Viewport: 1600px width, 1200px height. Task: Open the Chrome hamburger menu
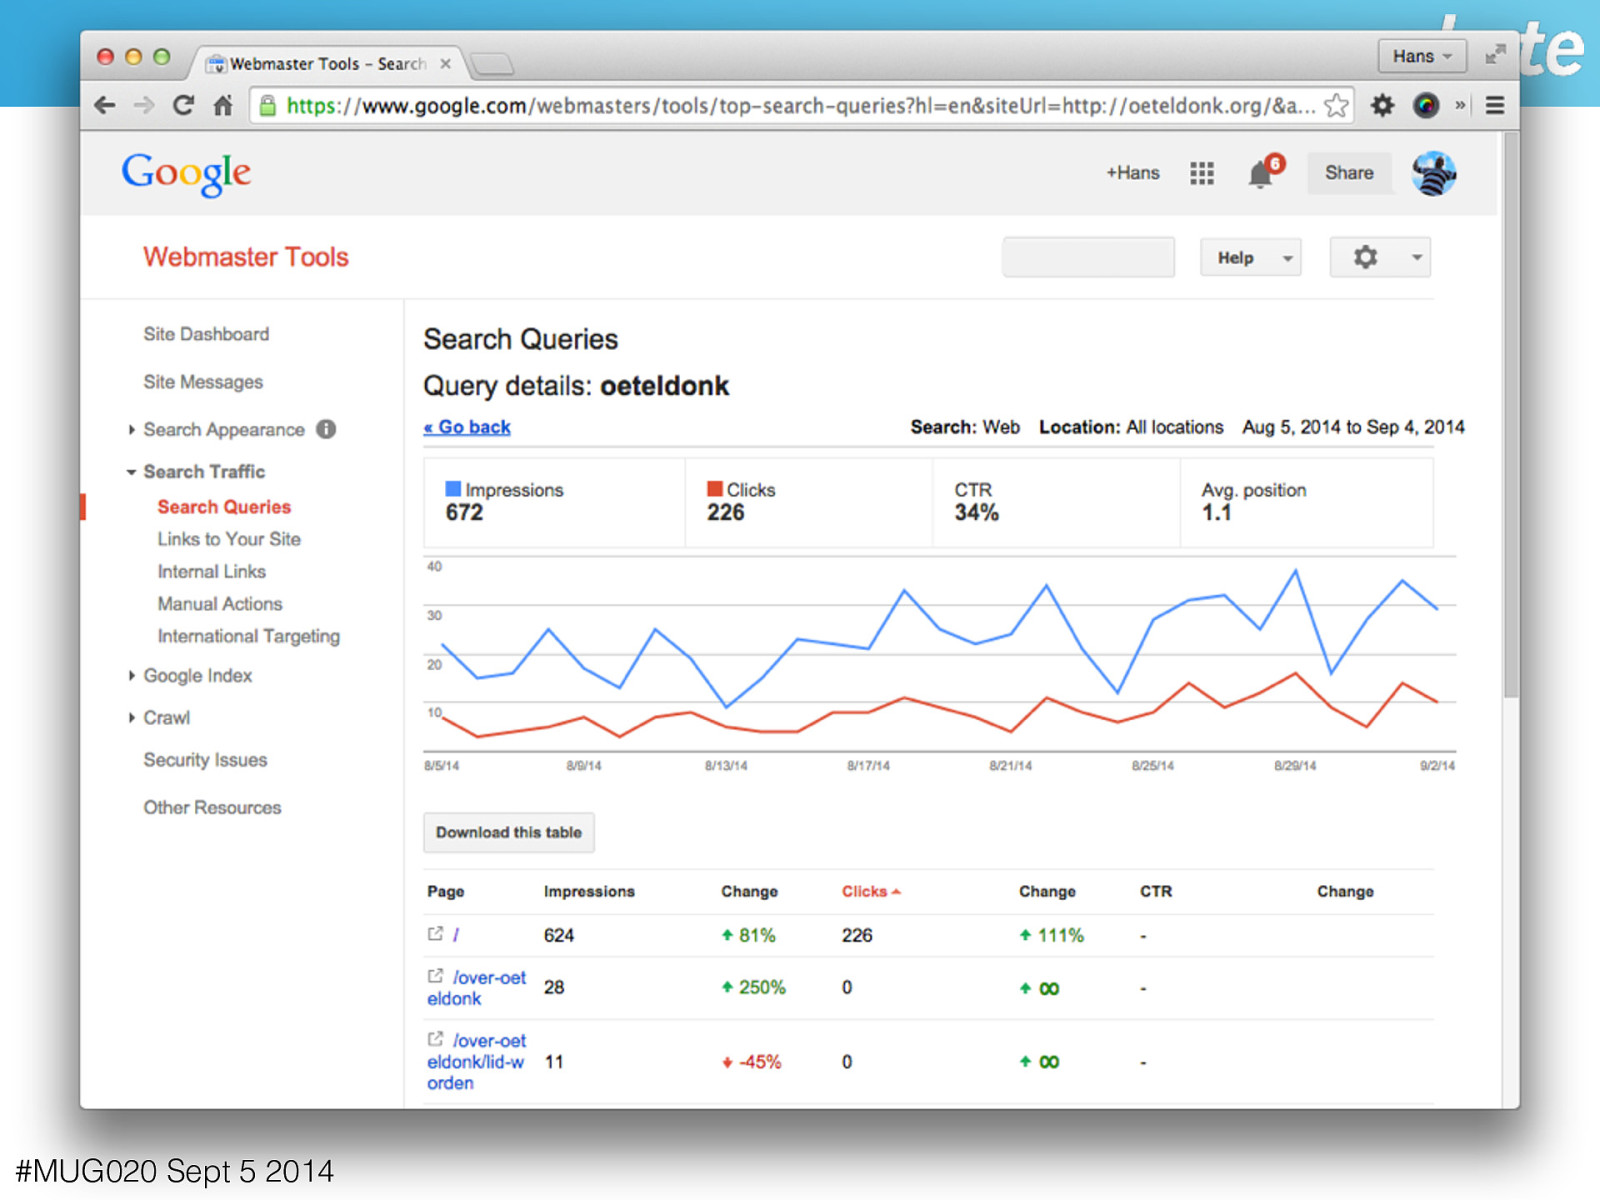1495,105
